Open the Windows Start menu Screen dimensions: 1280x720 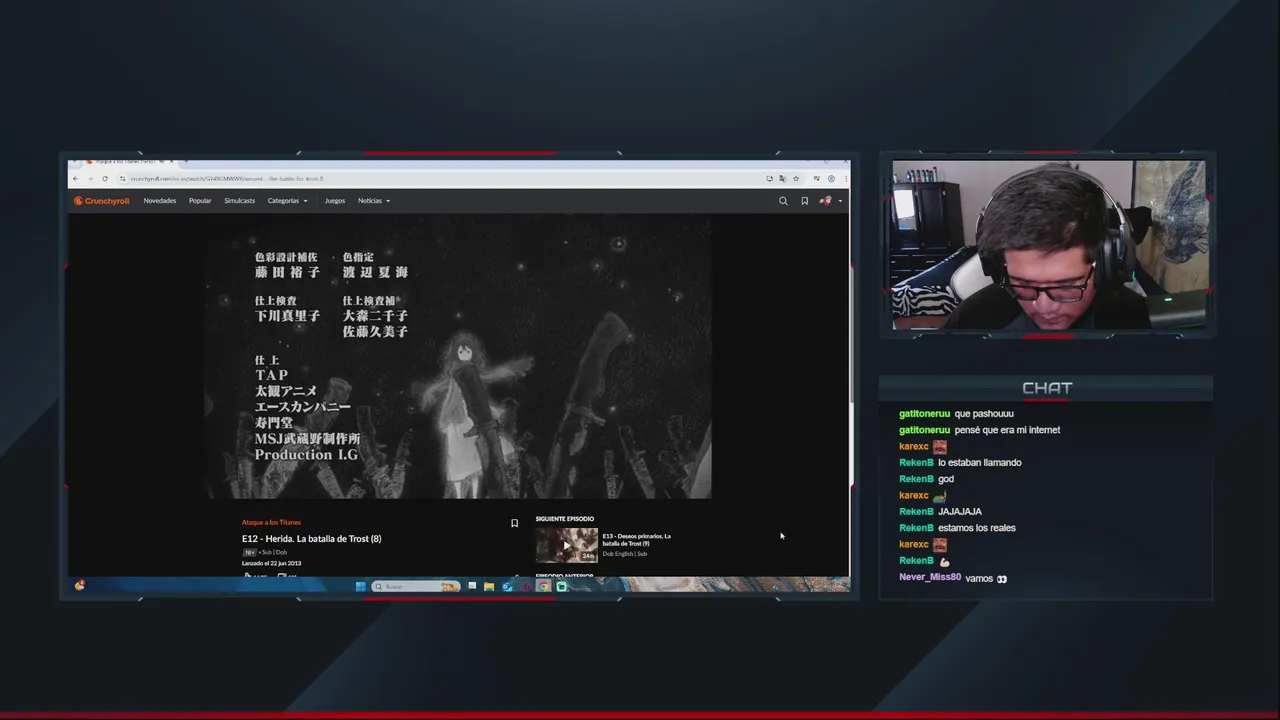coord(360,586)
